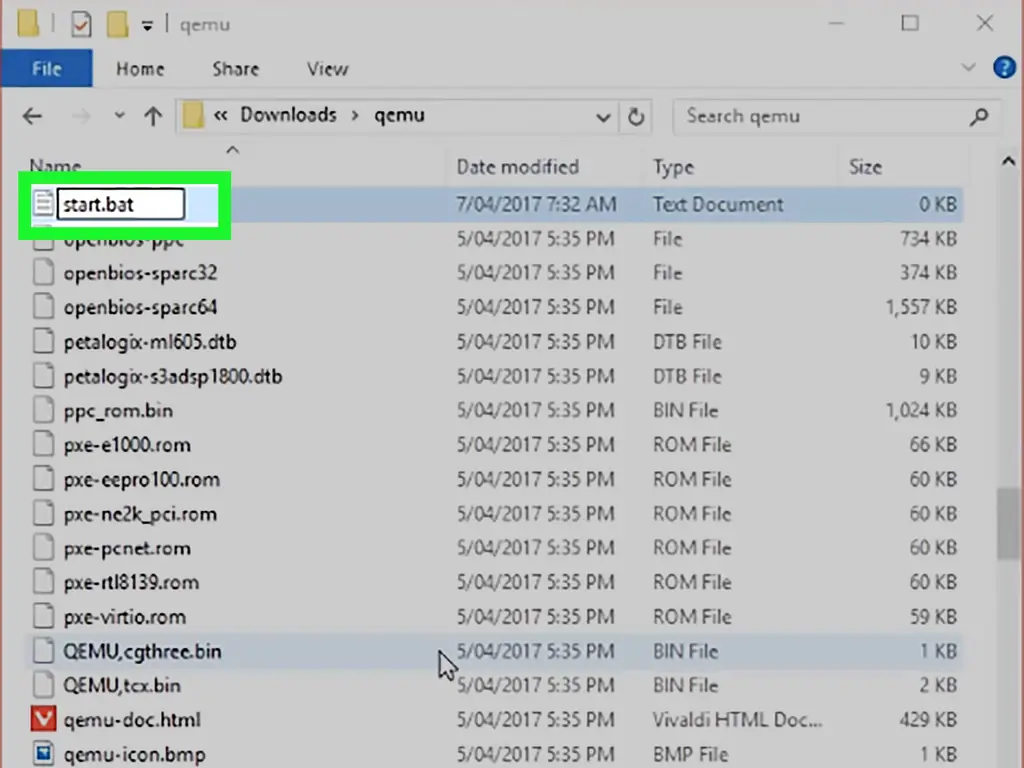
Task: Click the file icon of openbios-sparc32
Action: pos(43,272)
